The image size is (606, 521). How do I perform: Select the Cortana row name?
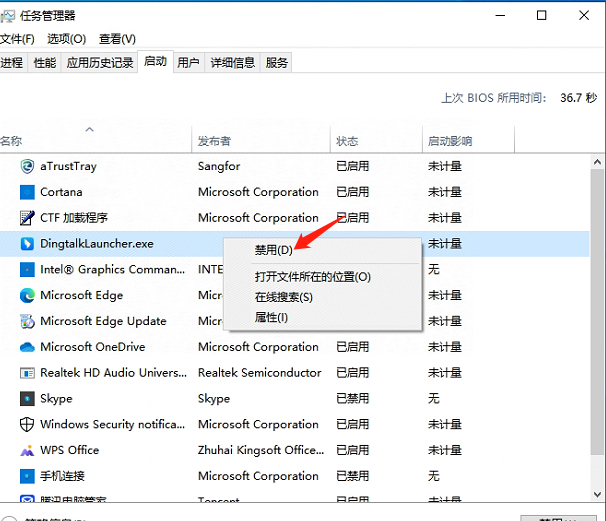(61, 192)
